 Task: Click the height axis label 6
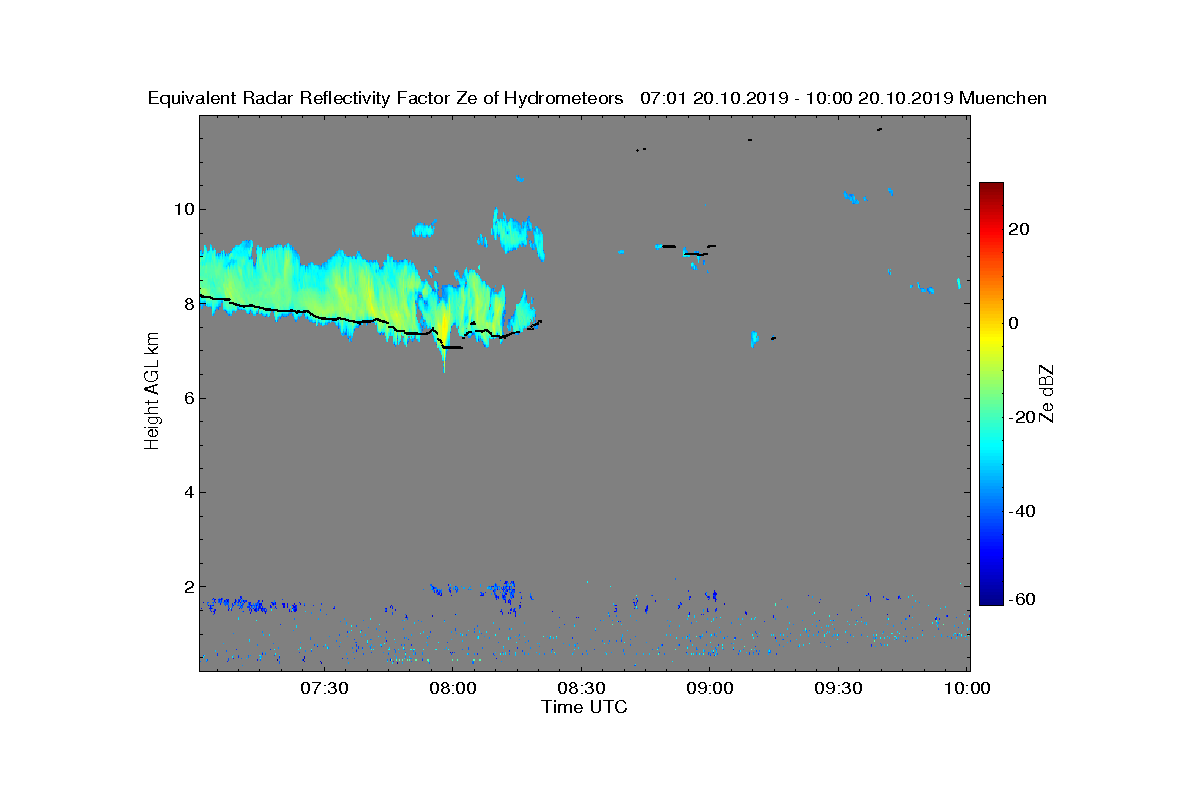click(187, 398)
